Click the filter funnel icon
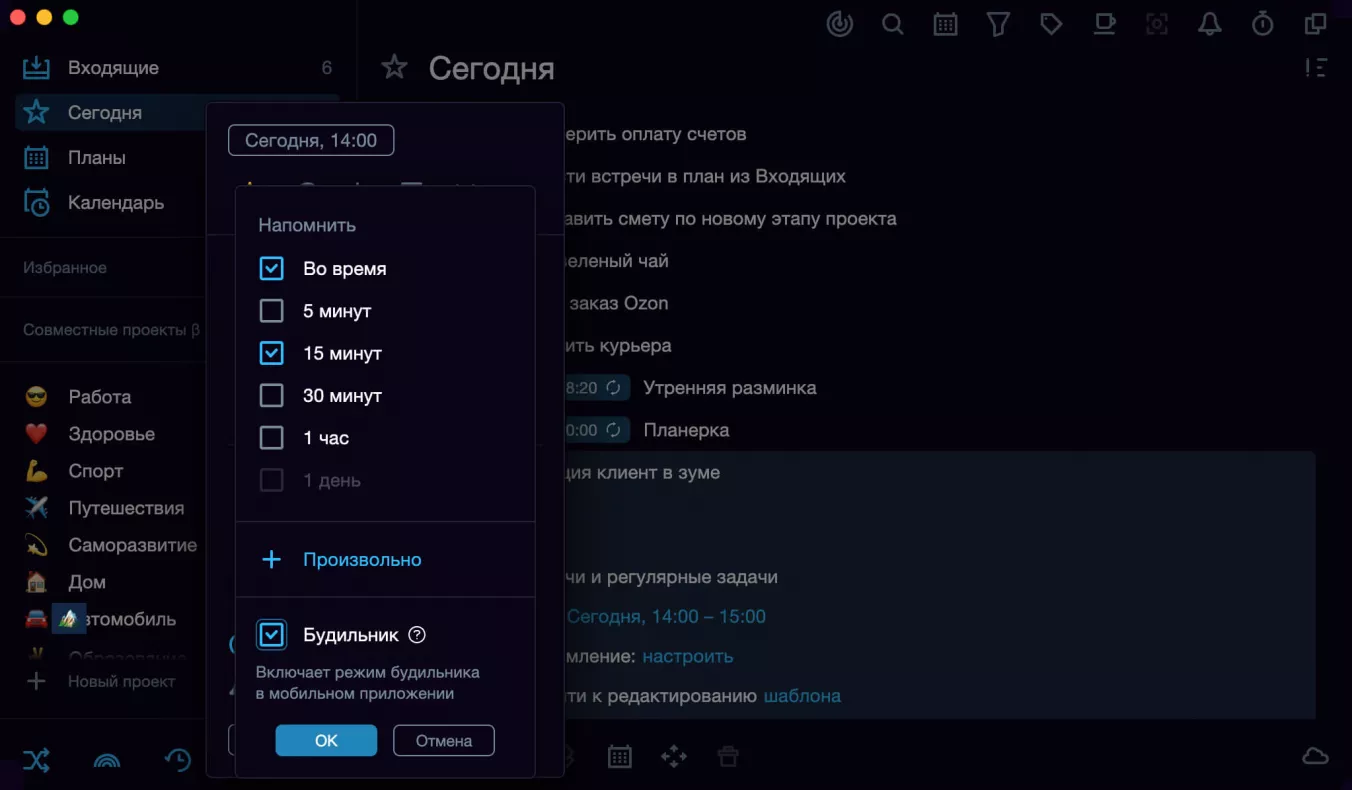 (998, 24)
